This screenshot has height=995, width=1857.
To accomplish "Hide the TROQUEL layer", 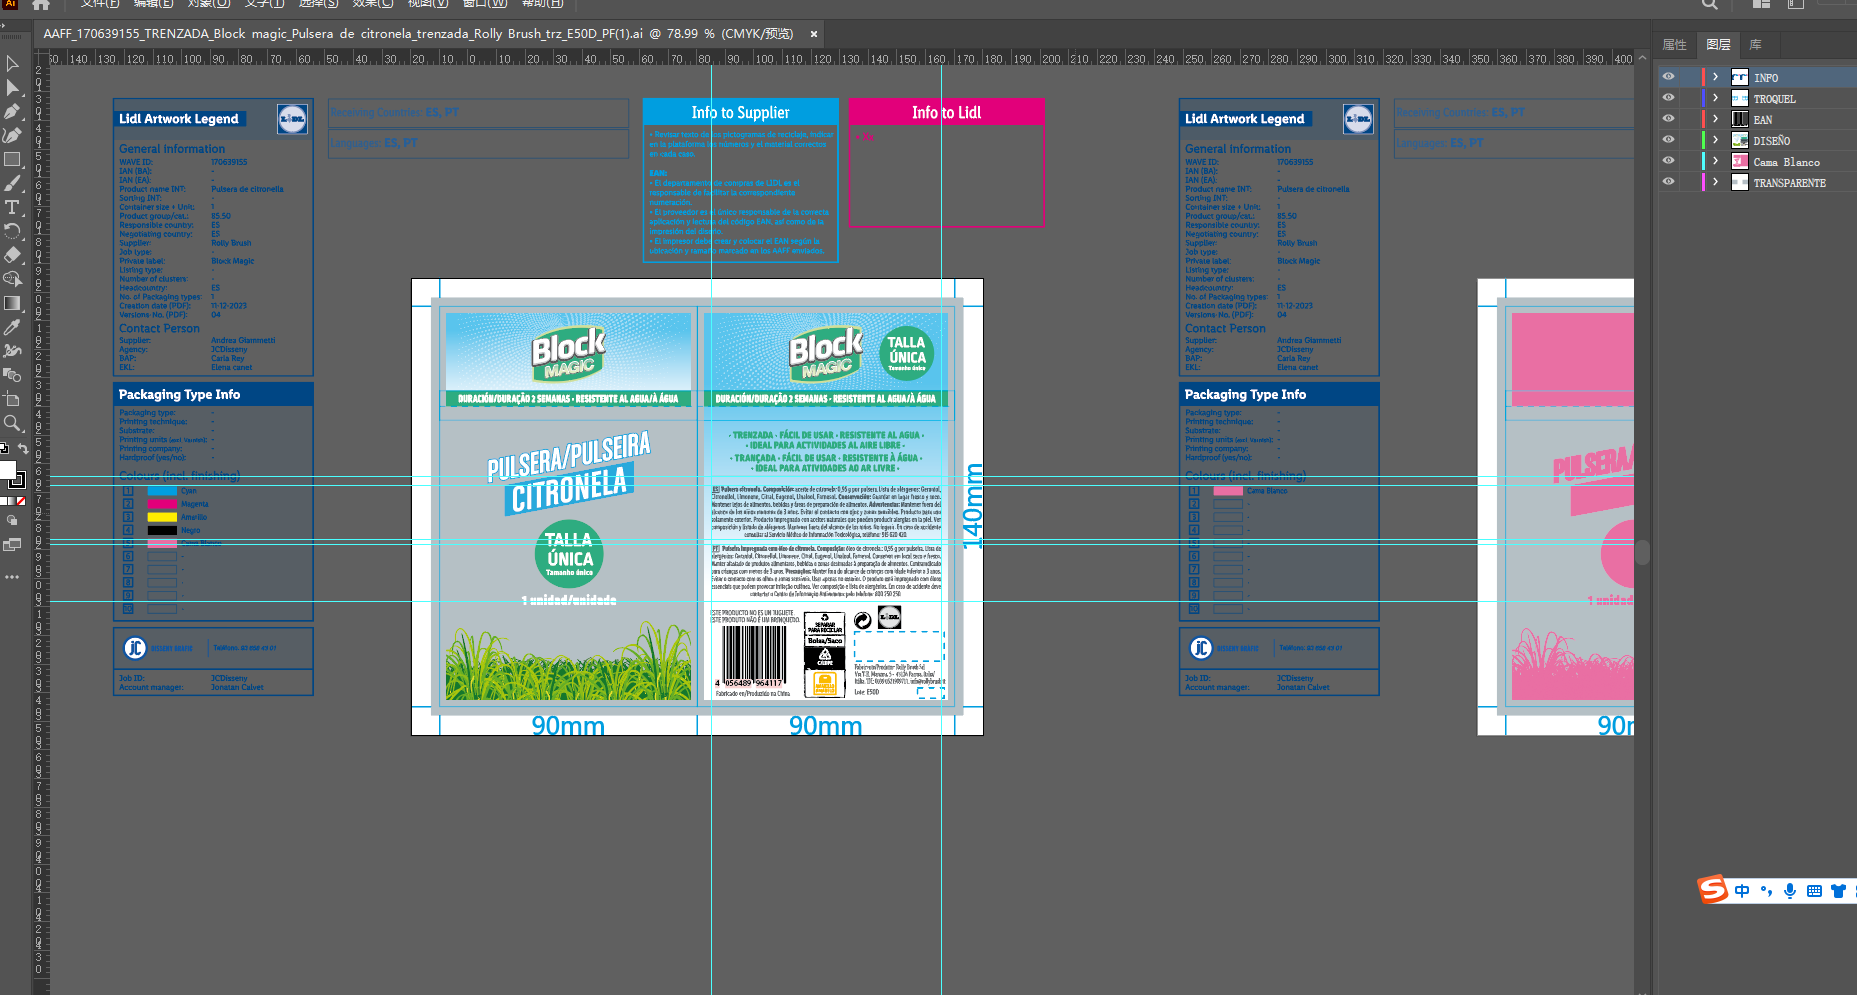I will pyautogui.click(x=1668, y=98).
